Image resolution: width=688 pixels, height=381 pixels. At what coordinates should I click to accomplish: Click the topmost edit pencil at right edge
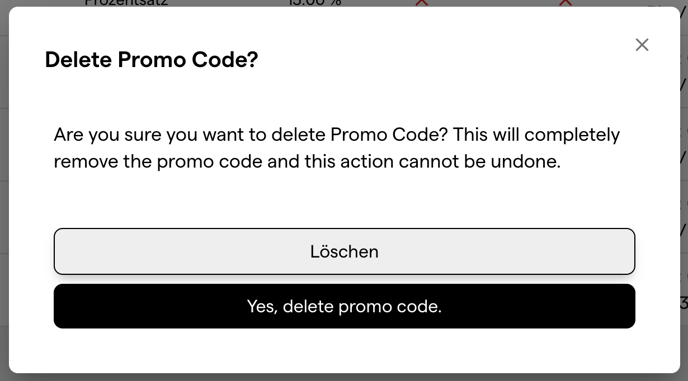click(x=684, y=13)
